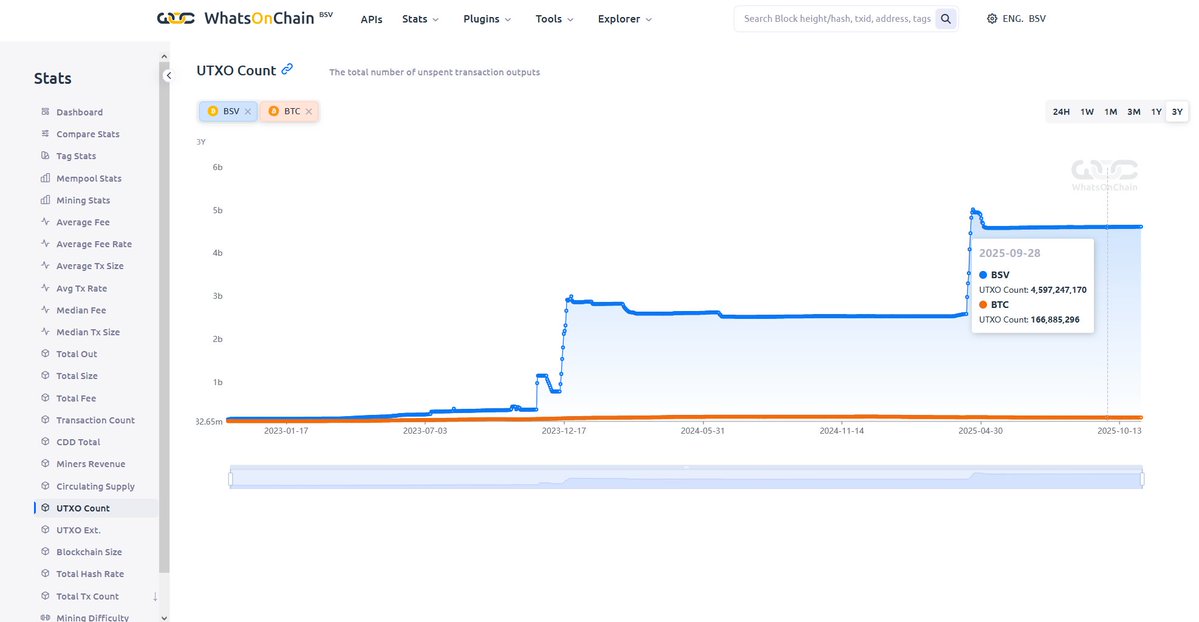Click the 2025-04-30 axis date label
This screenshot has width=1199, height=622.
pos(980,431)
